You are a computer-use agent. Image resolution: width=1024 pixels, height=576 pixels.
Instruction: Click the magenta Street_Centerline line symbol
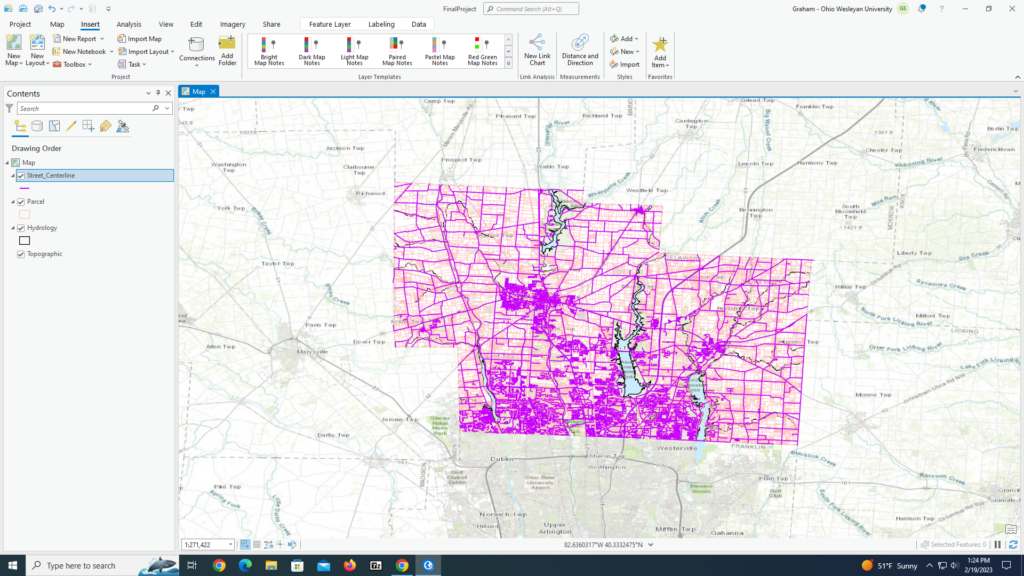click(24, 188)
